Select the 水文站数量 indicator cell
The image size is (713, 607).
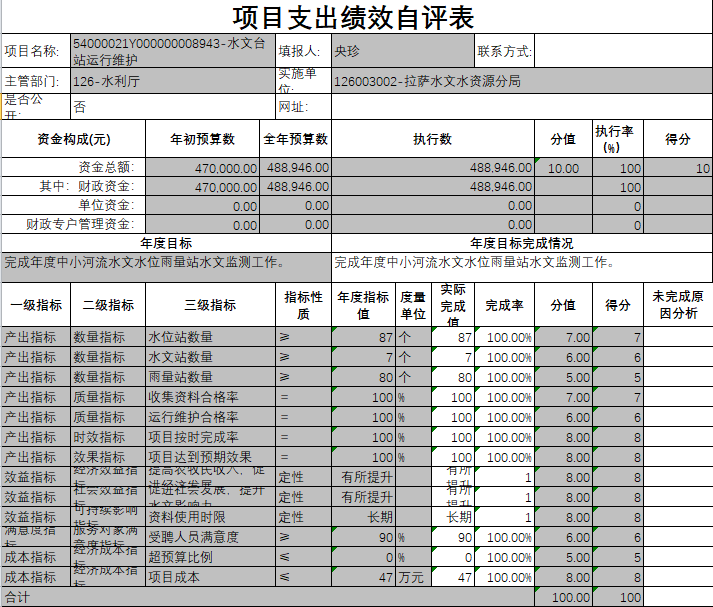tap(211, 357)
